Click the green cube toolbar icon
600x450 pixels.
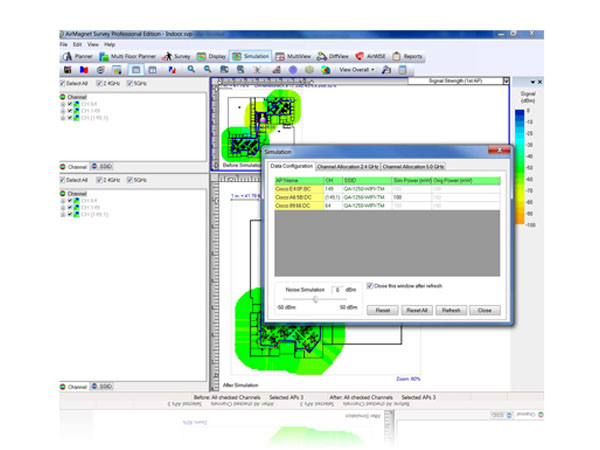click(309, 70)
